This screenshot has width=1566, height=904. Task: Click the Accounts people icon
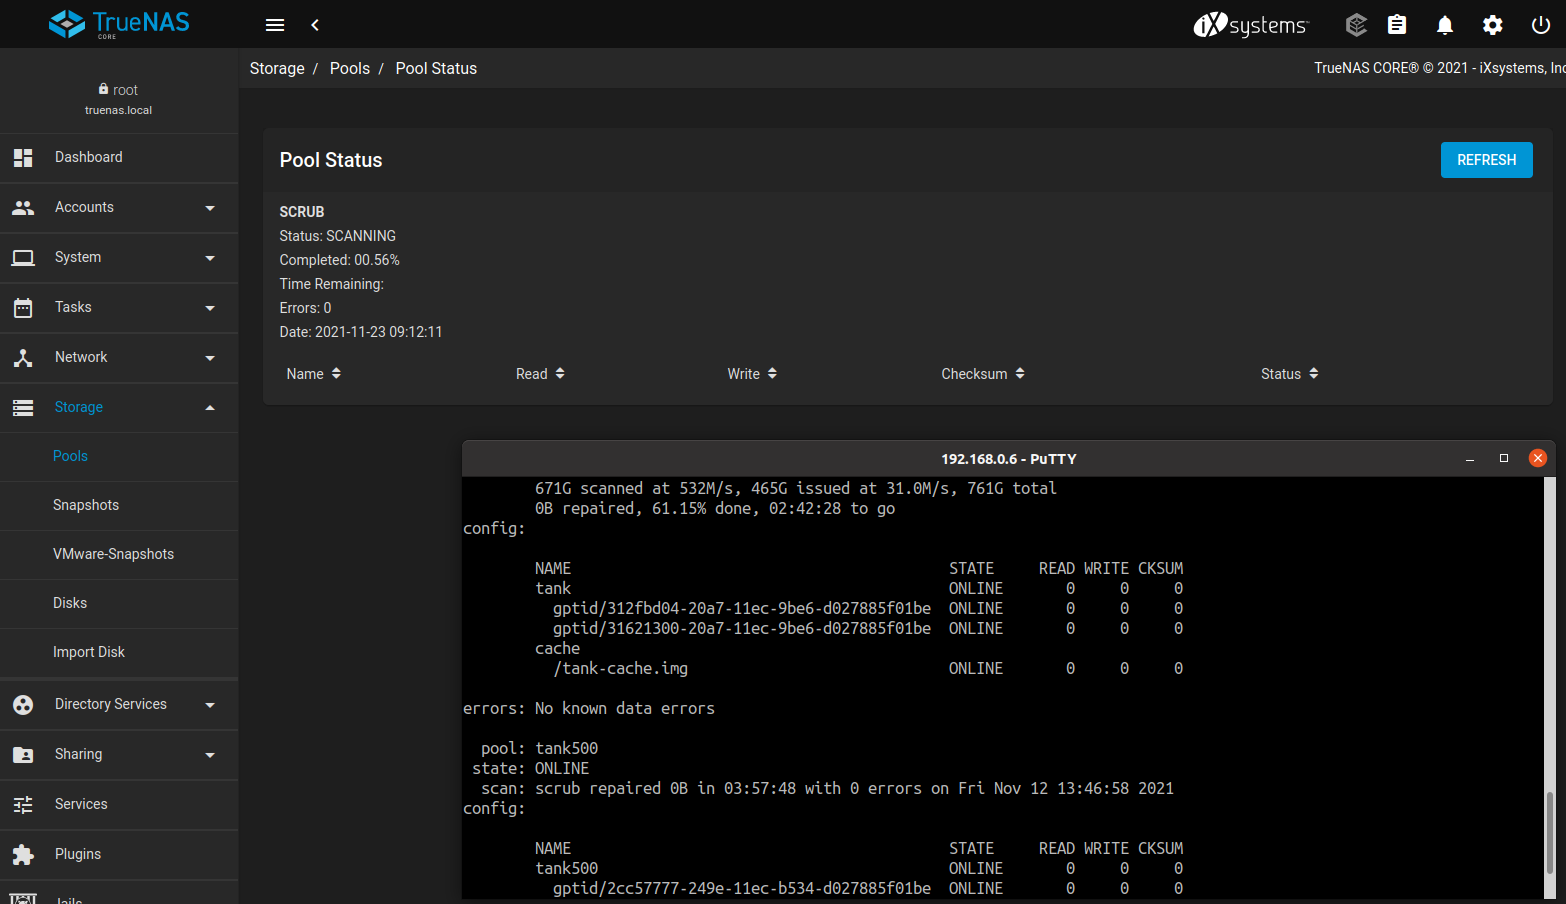(x=23, y=208)
